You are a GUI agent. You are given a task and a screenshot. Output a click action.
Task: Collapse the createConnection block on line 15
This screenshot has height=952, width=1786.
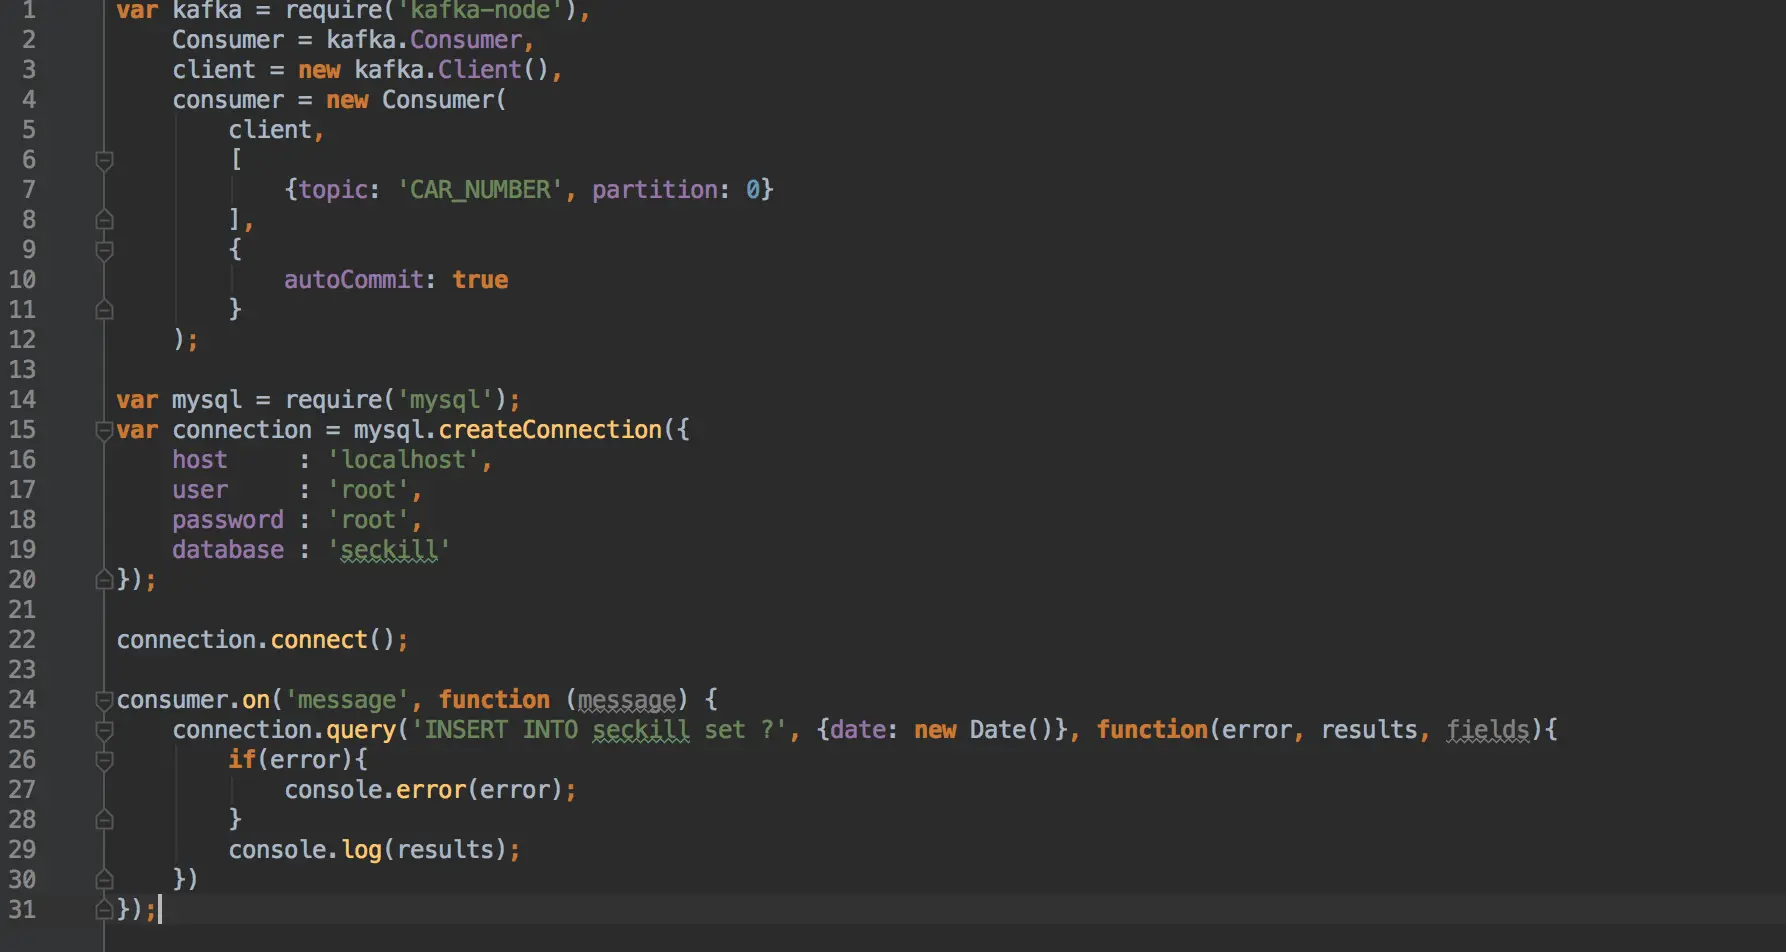(x=104, y=430)
